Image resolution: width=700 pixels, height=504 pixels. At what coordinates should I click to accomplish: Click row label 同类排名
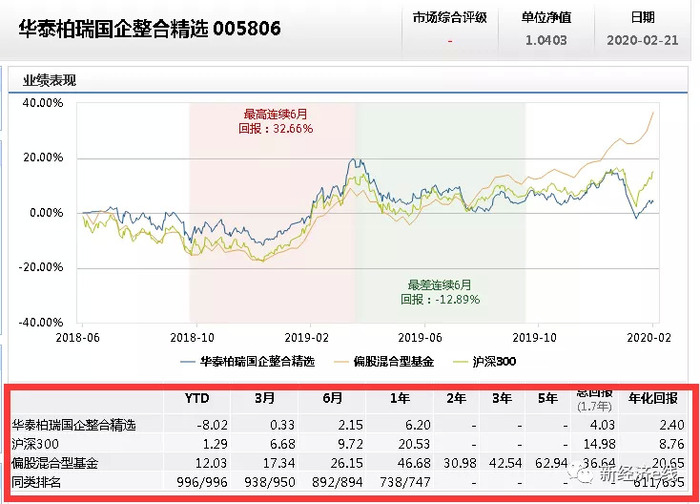(x=36, y=482)
